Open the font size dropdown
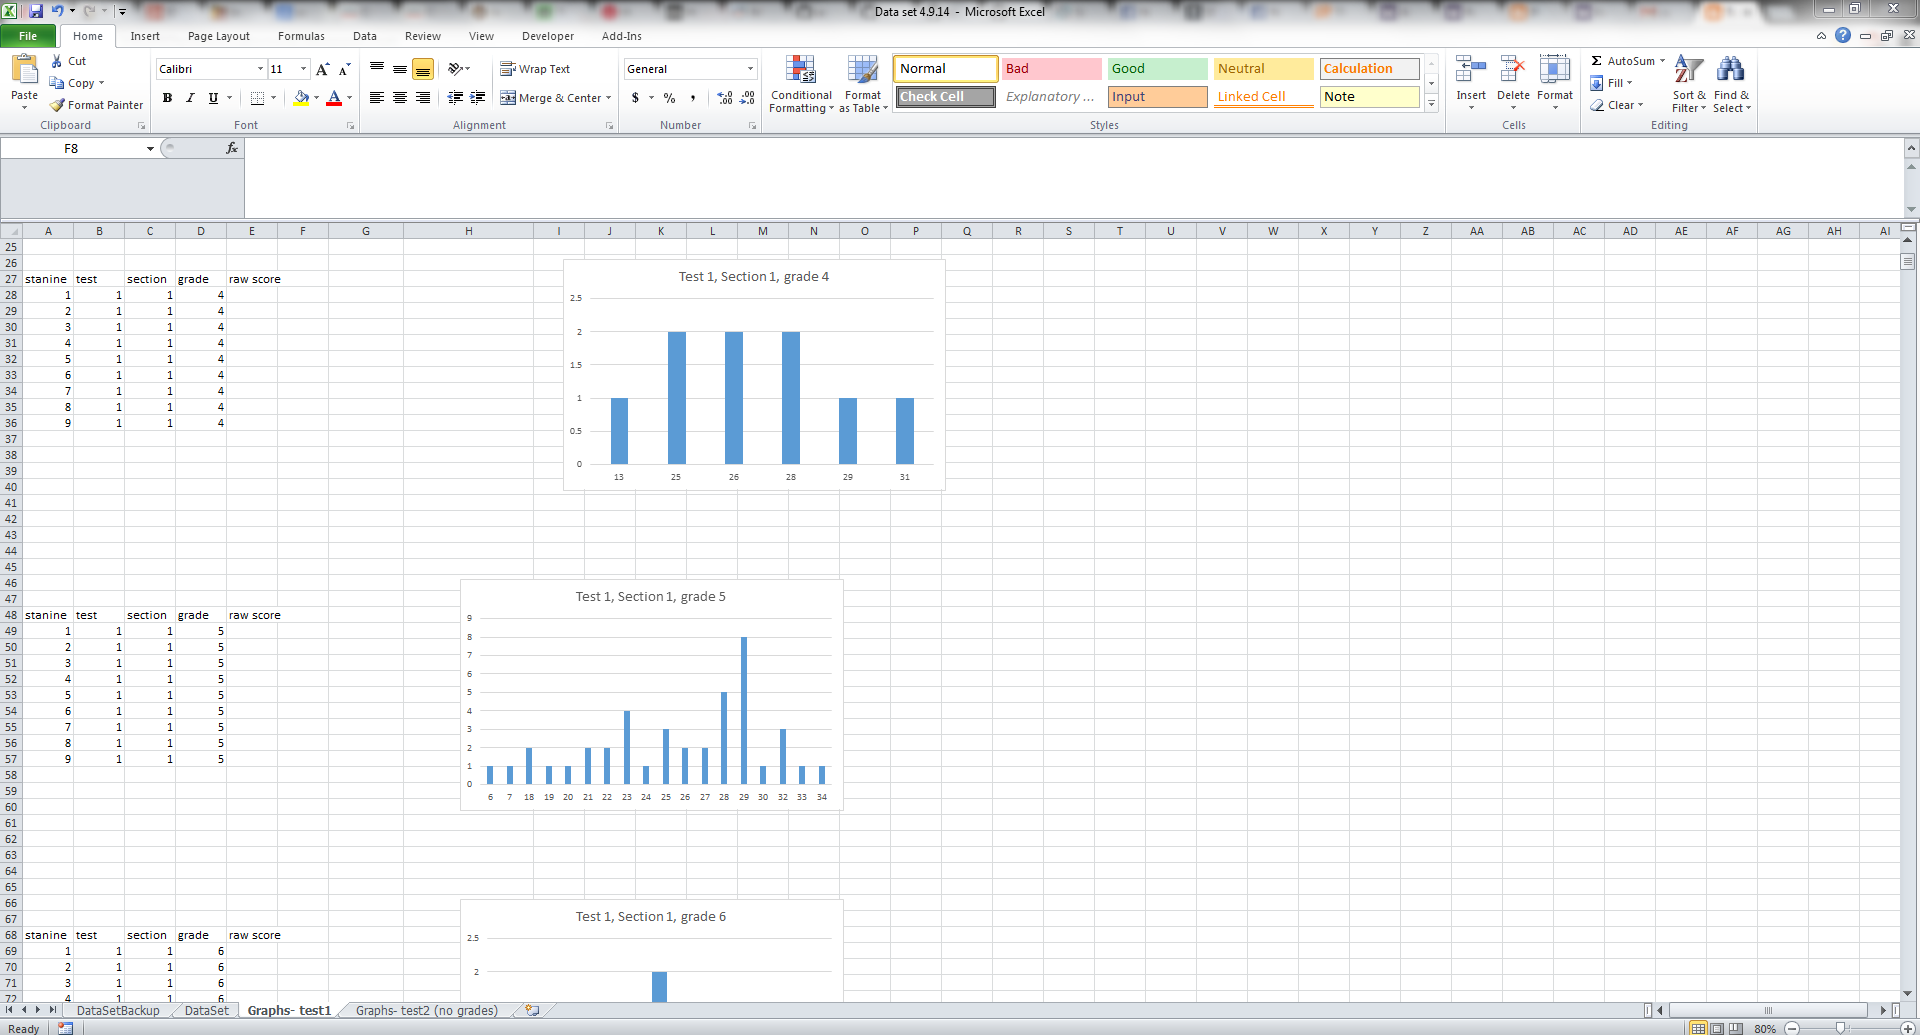1920x1035 pixels. [x=304, y=69]
